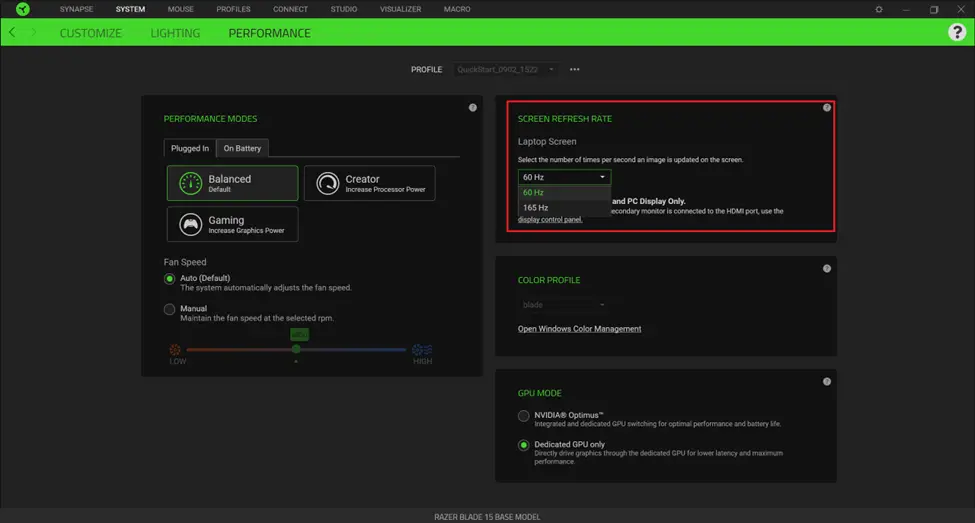Image resolution: width=975 pixels, height=523 pixels.
Task: Expand the Profile dropdown
Action: coord(506,70)
